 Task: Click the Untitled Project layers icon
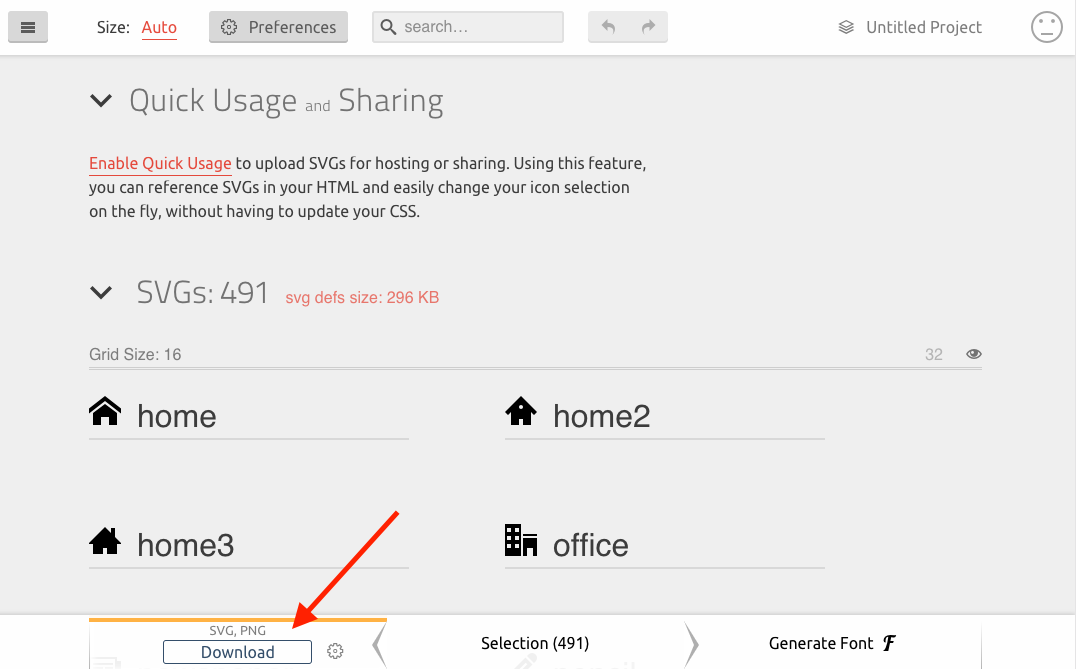click(846, 27)
